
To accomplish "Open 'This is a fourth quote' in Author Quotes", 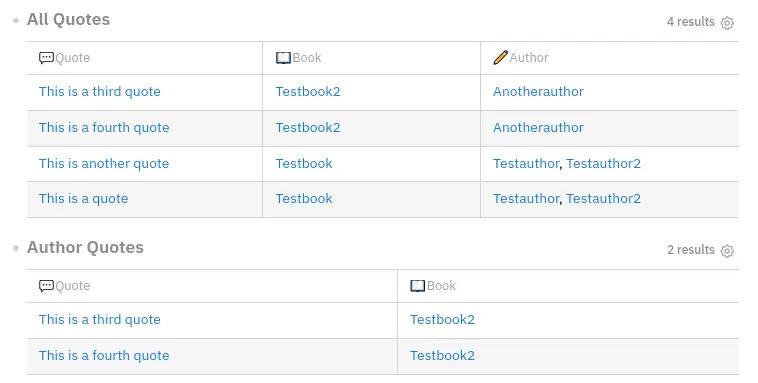I will (x=104, y=355).
